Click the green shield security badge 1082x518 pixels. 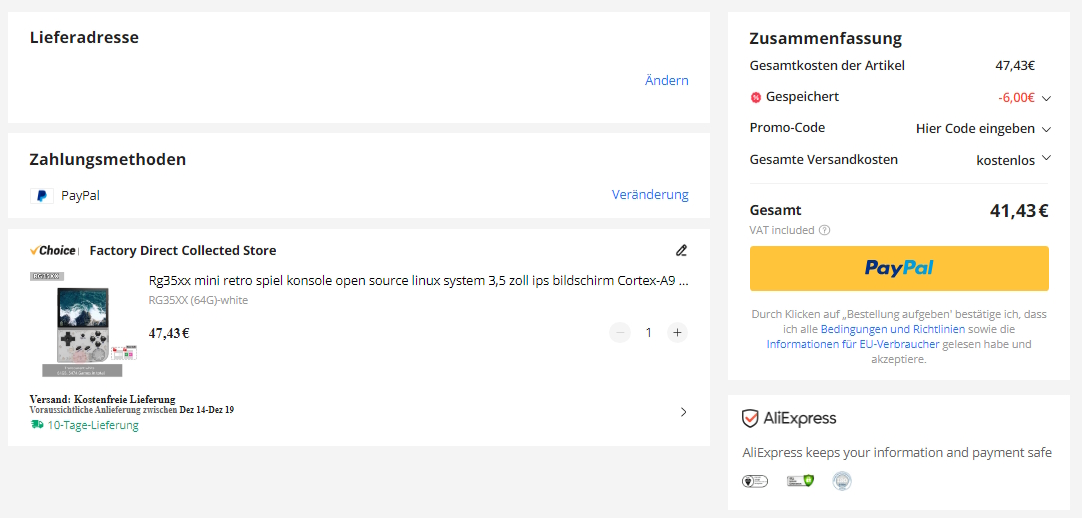click(800, 481)
